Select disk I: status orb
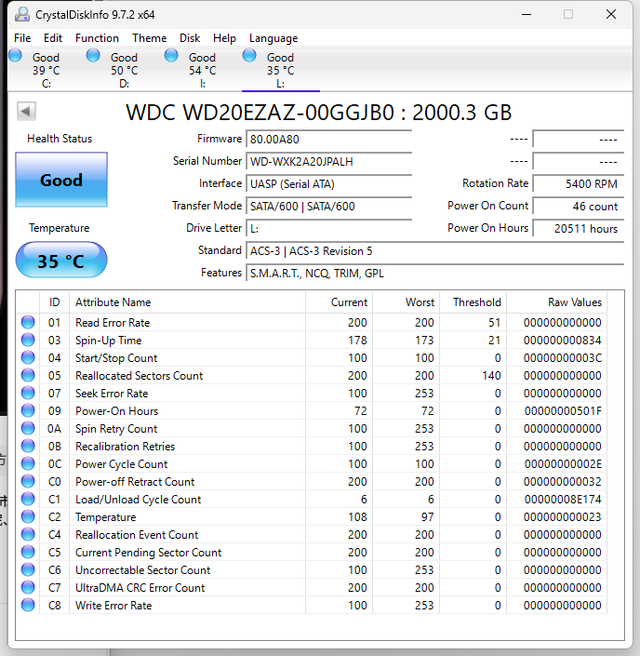640x656 pixels. (x=171, y=55)
